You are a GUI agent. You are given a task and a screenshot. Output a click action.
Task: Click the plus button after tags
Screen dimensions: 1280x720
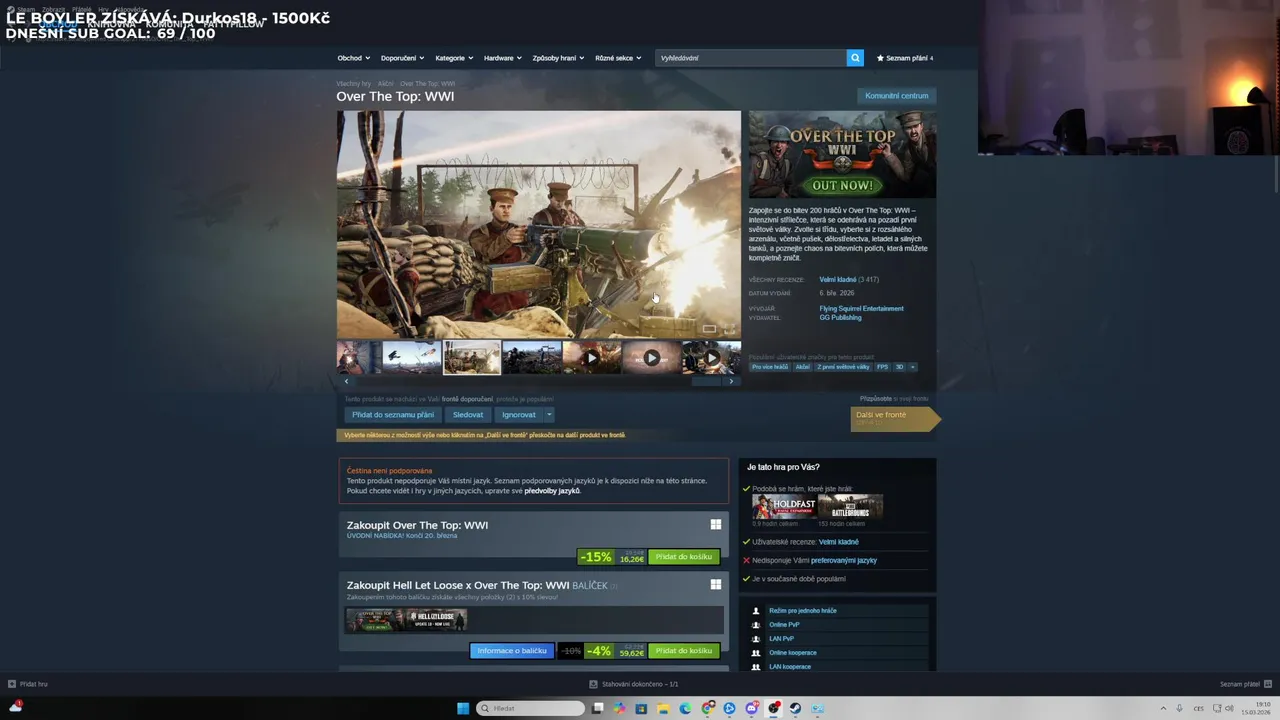(912, 367)
